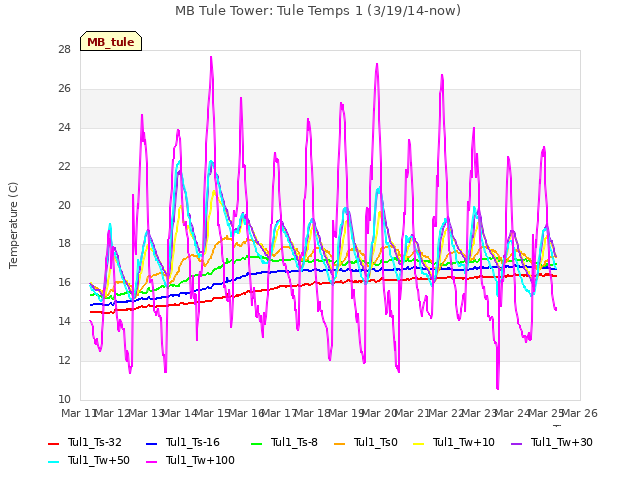
Task: Click the Mar 19 x-axis label
Action: coord(346,413)
